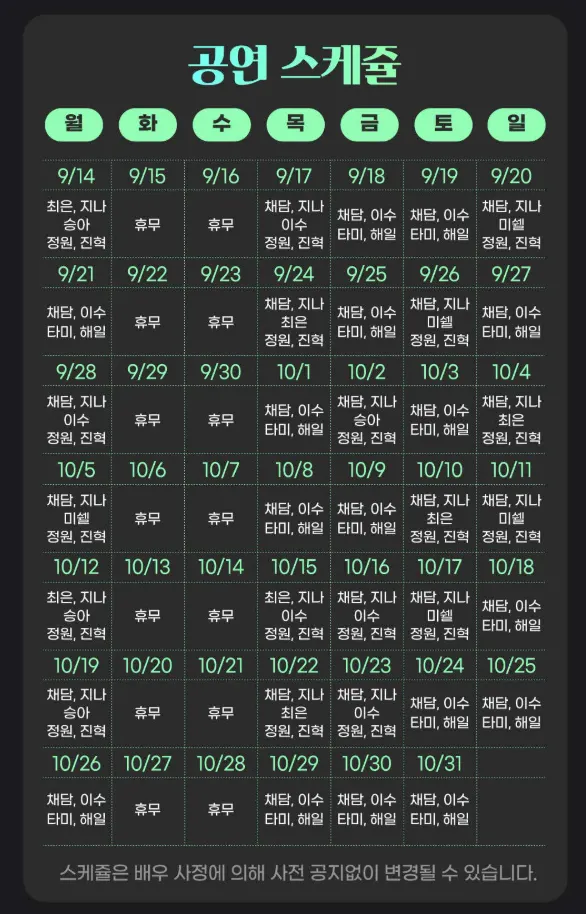Click the 10/2 date label

(367, 371)
